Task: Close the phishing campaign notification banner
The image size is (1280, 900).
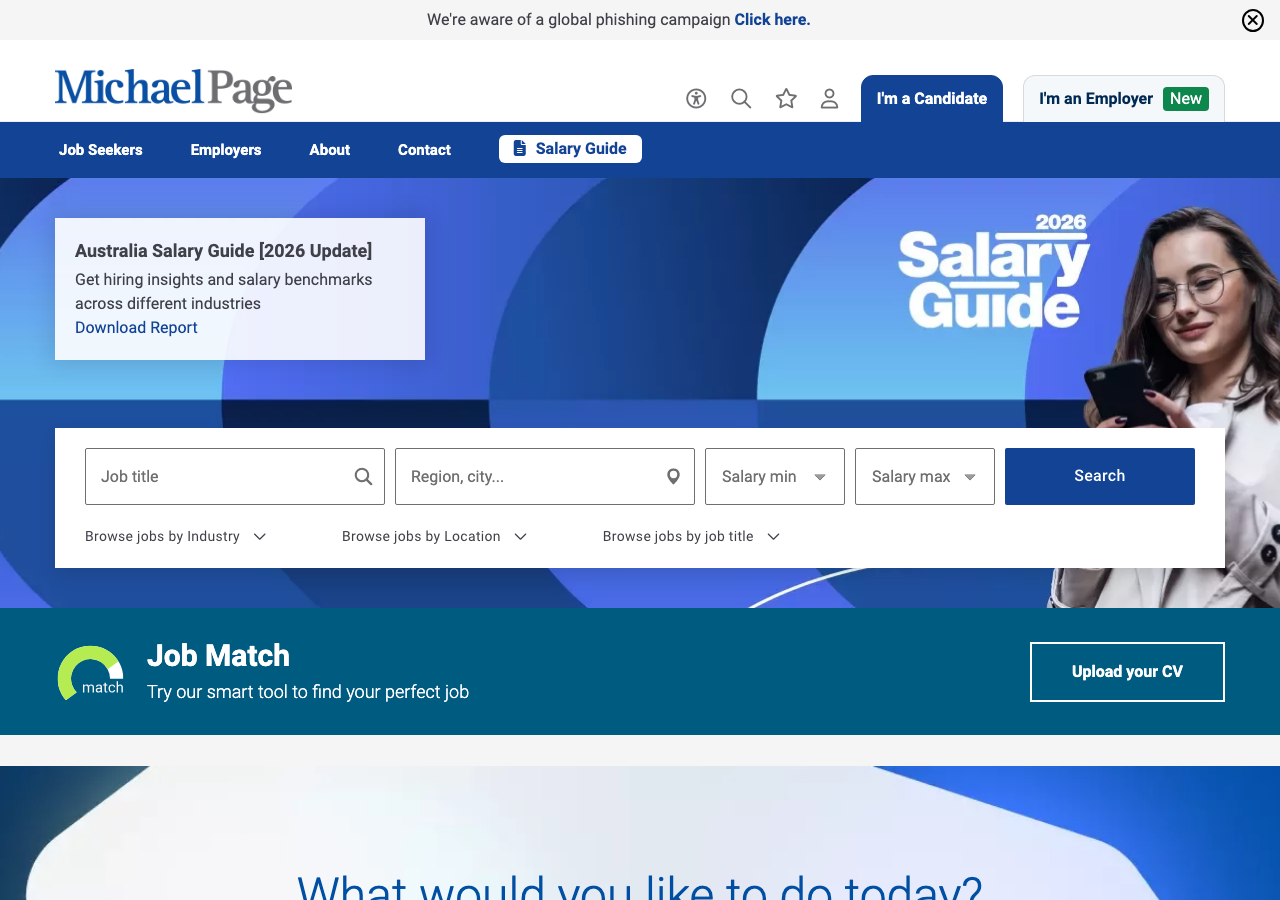Action: tap(1253, 20)
